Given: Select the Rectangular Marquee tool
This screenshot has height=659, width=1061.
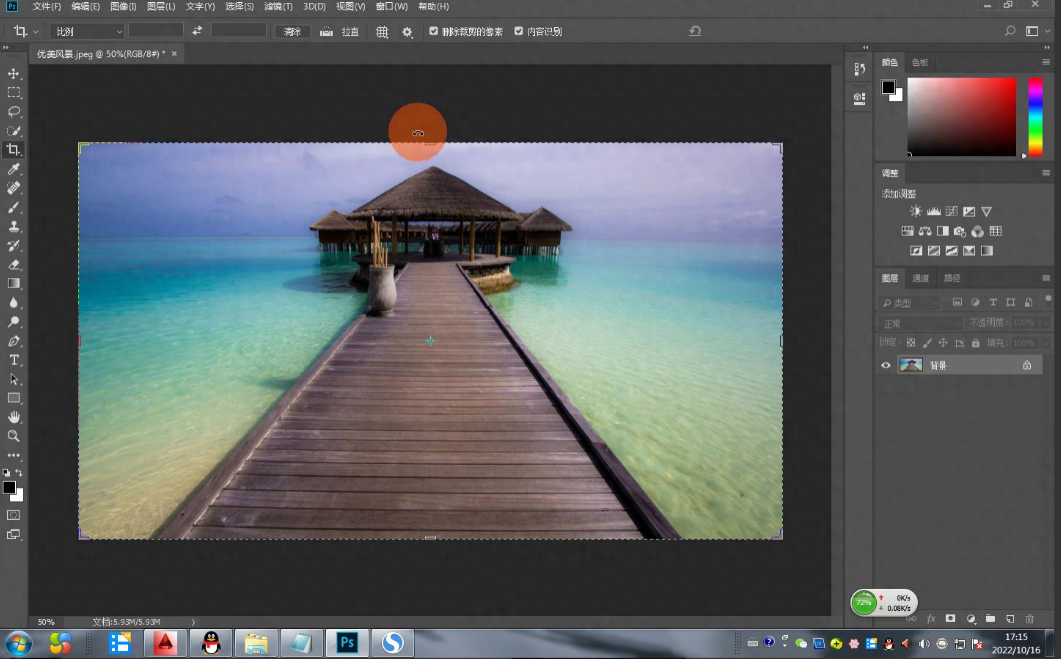Looking at the screenshot, I should pyautogui.click(x=14, y=92).
